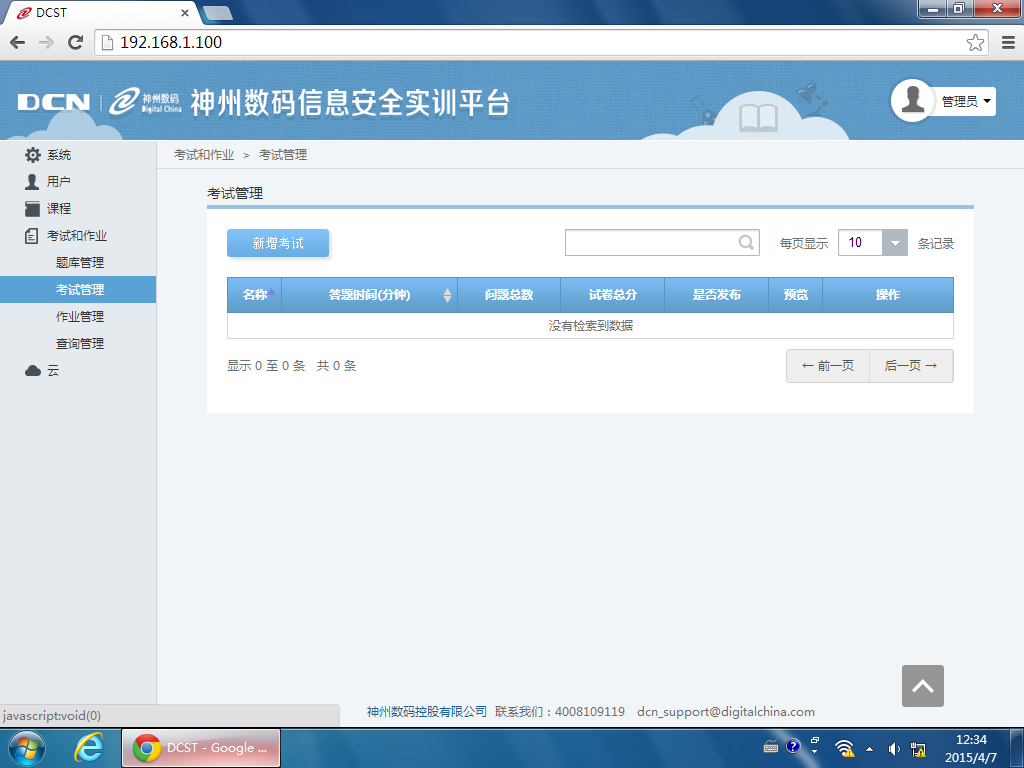Viewport: 1024px width, 768px height.
Task: Click the help question mark tray icon
Action: (x=793, y=746)
